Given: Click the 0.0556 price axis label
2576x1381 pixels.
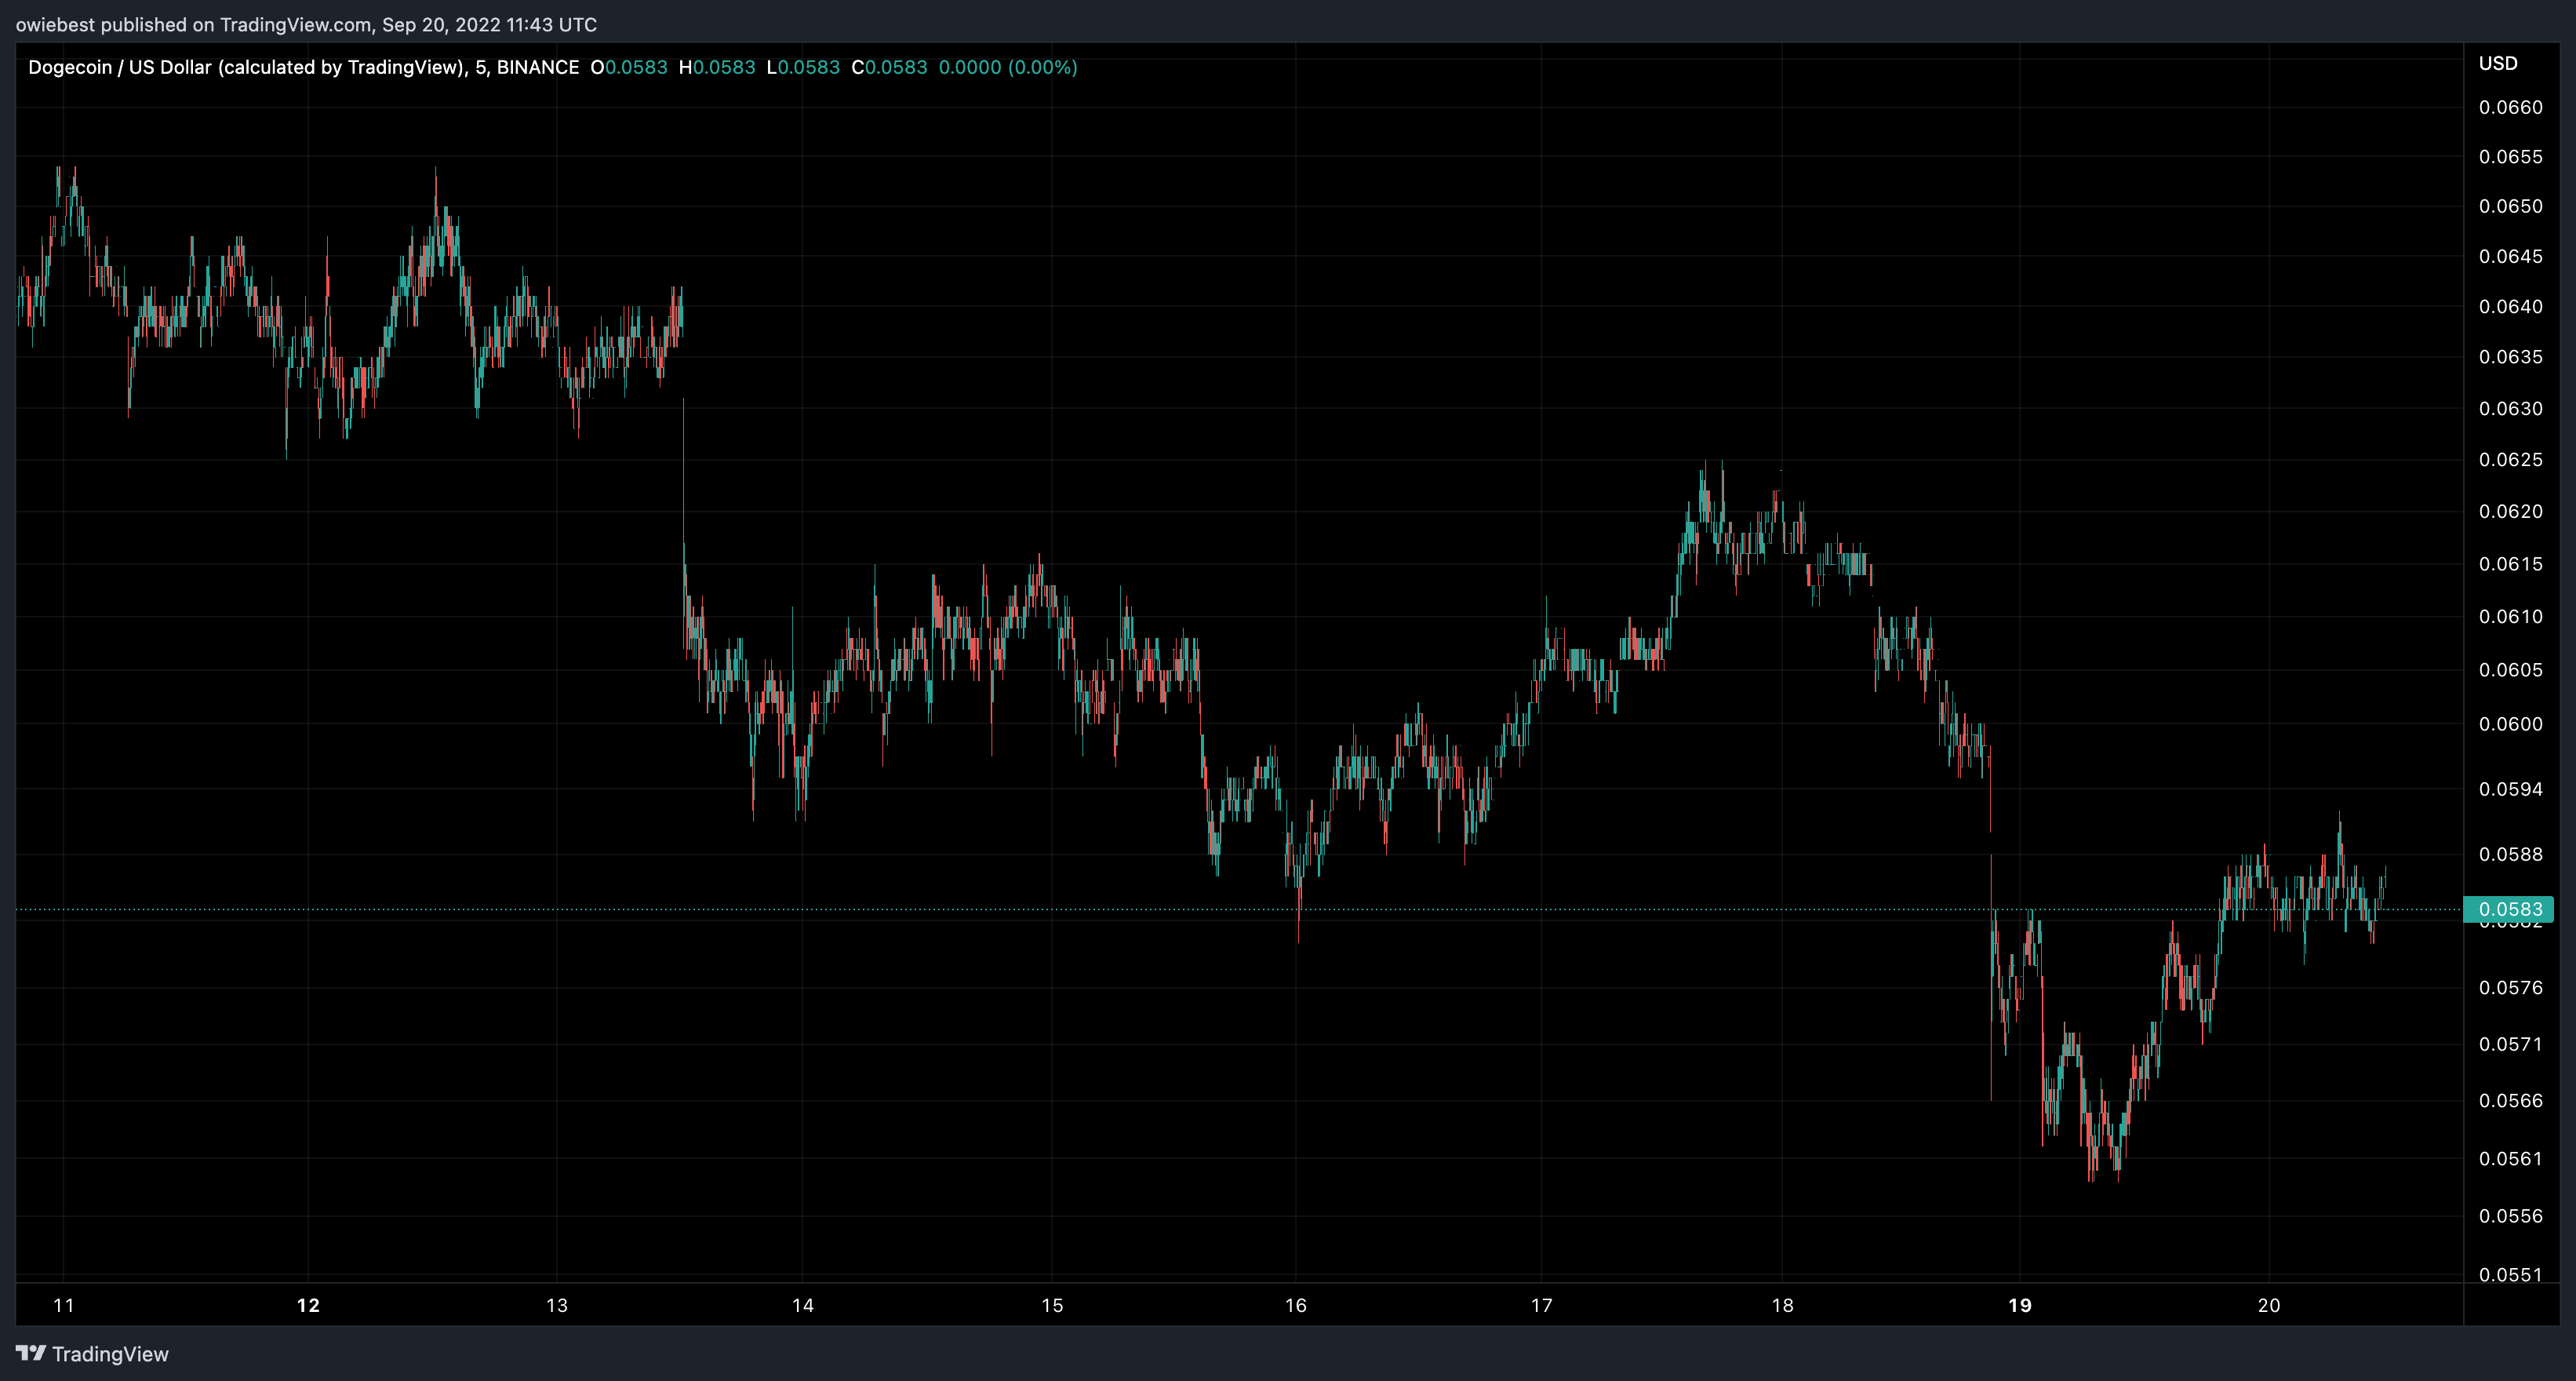Looking at the screenshot, I should [2510, 1216].
